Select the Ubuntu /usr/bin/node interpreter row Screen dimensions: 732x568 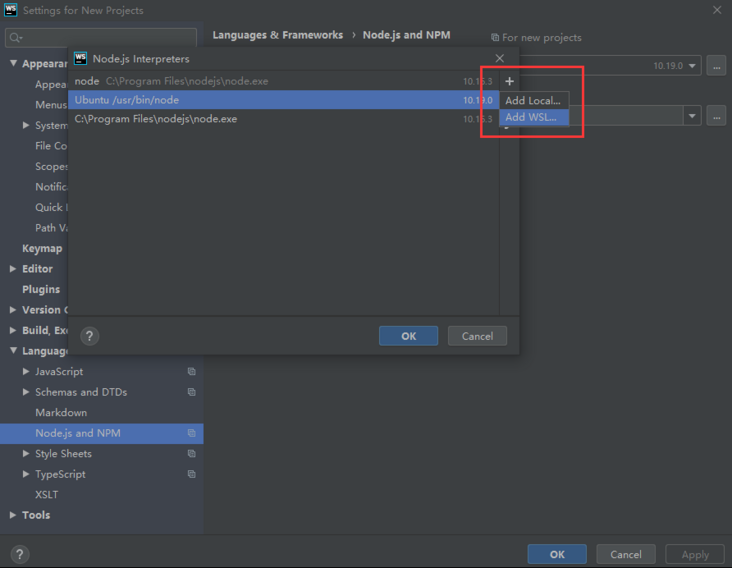[x=270, y=100]
